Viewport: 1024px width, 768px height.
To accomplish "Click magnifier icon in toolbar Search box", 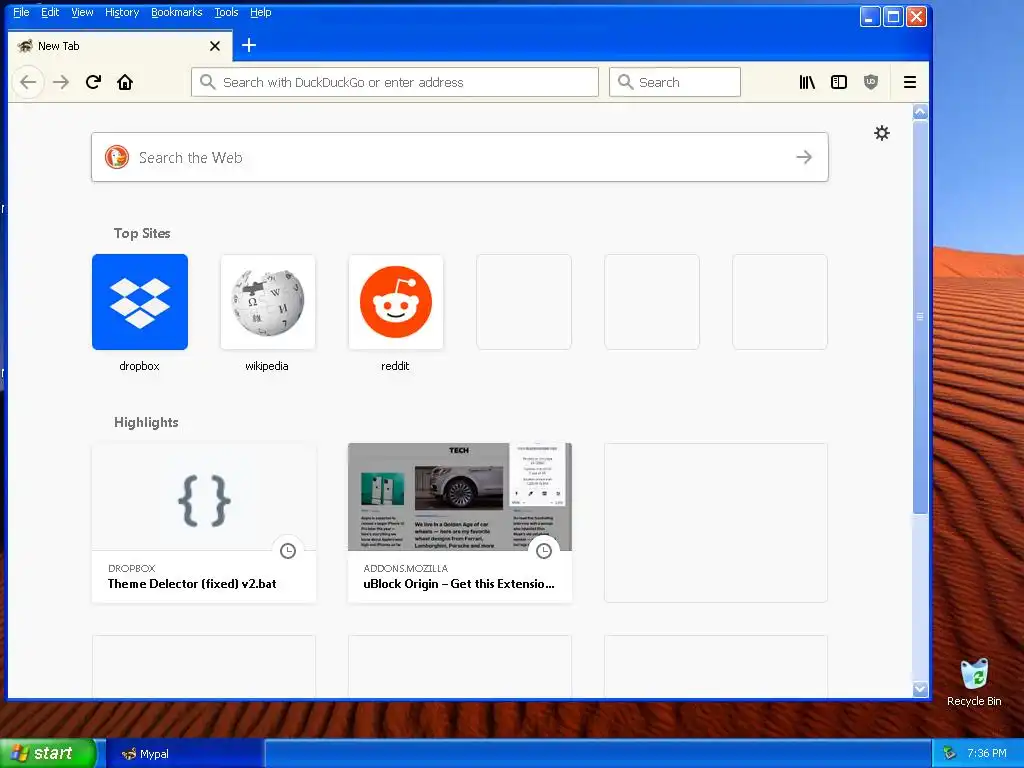I will (625, 82).
